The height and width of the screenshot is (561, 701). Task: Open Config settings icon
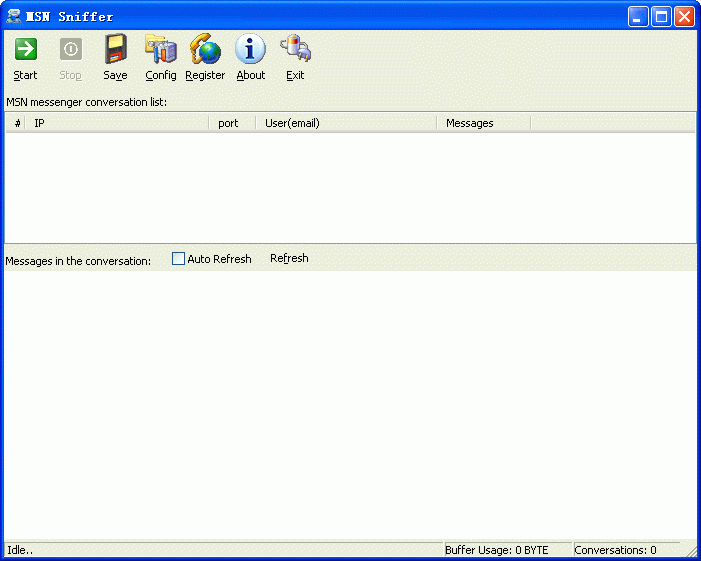point(161,49)
